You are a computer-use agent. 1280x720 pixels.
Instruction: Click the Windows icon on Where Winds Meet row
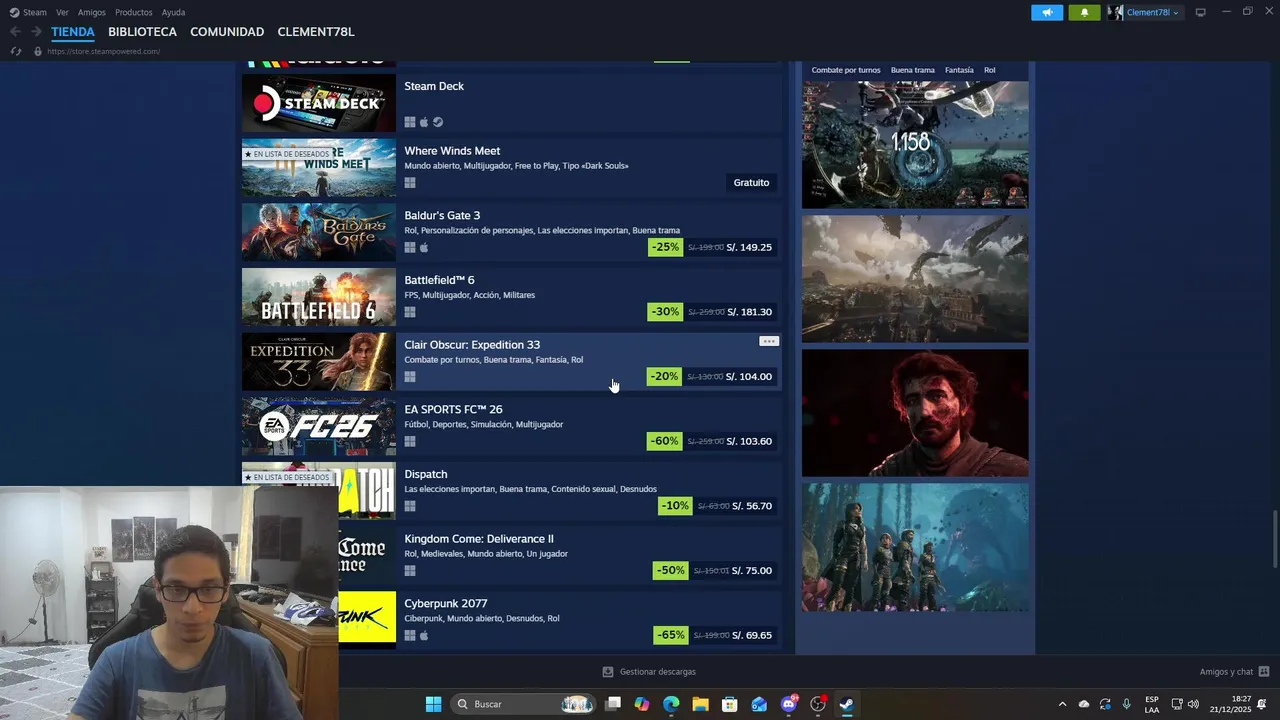pos(410,183)
